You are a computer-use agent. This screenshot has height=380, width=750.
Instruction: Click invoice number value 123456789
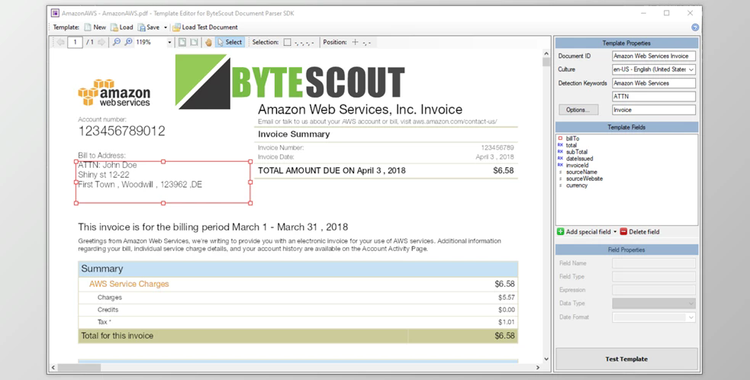pos(497,147)
